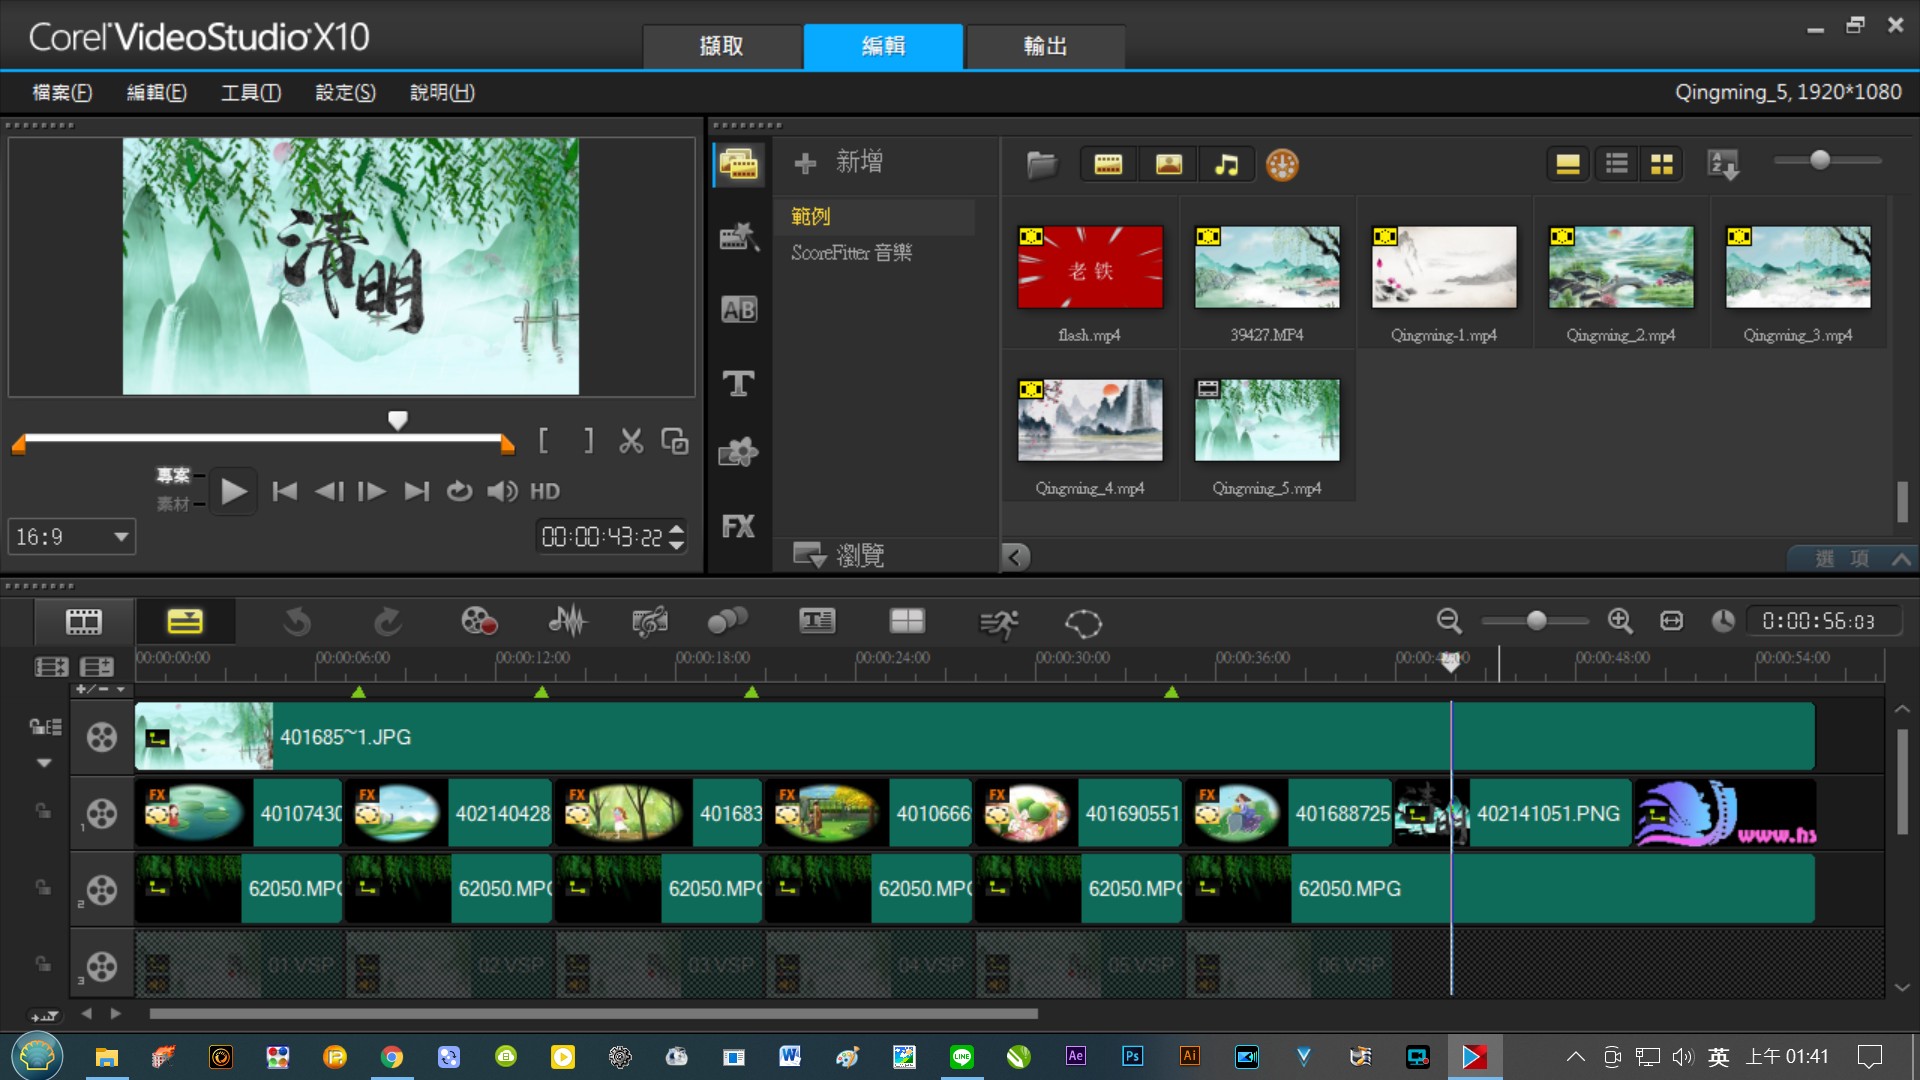Increase the preview timecode value
The image size is (1920, 1080).
pyautogui.click(x=677, y=529)
